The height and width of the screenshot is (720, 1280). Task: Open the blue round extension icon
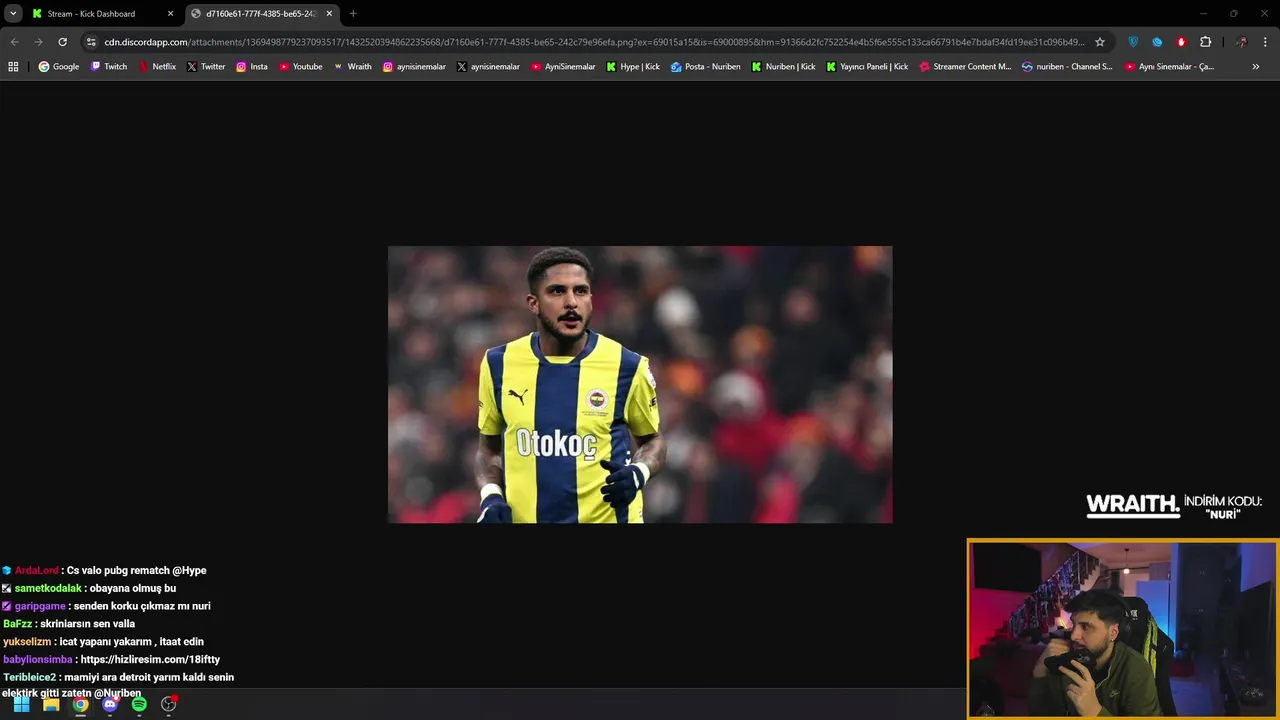[1157, 42]
